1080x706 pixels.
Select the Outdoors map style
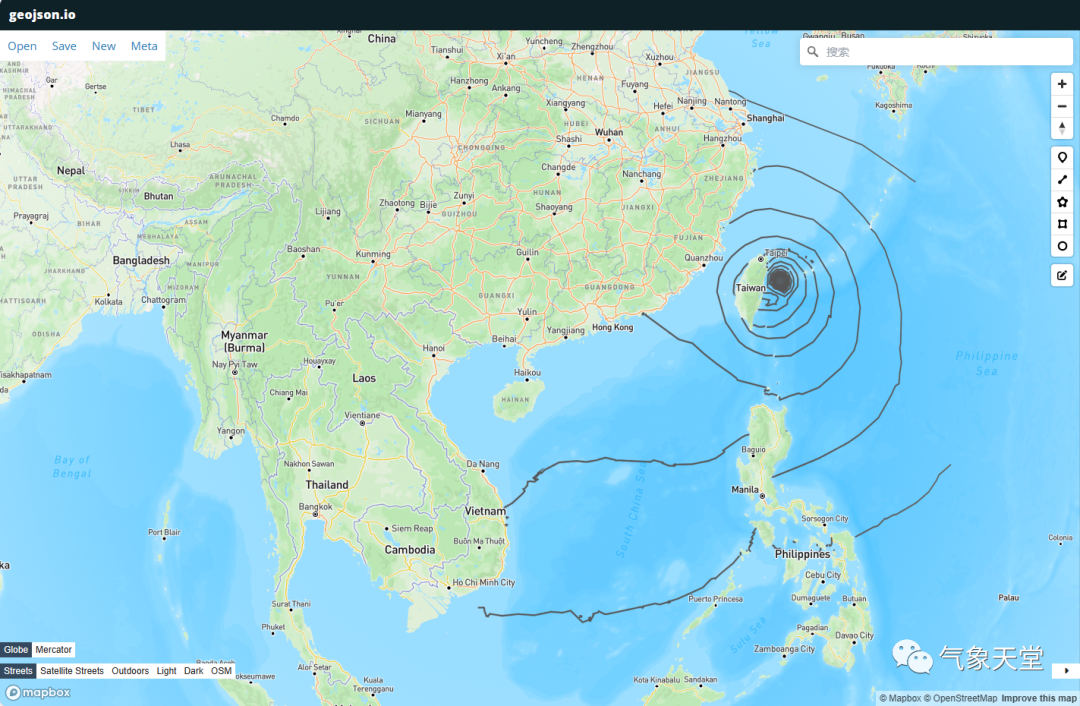(130, 671)
